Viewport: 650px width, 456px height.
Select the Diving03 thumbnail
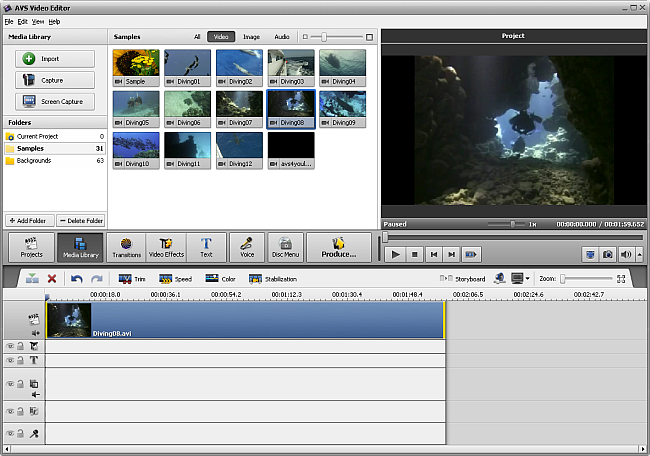[291, 68]
